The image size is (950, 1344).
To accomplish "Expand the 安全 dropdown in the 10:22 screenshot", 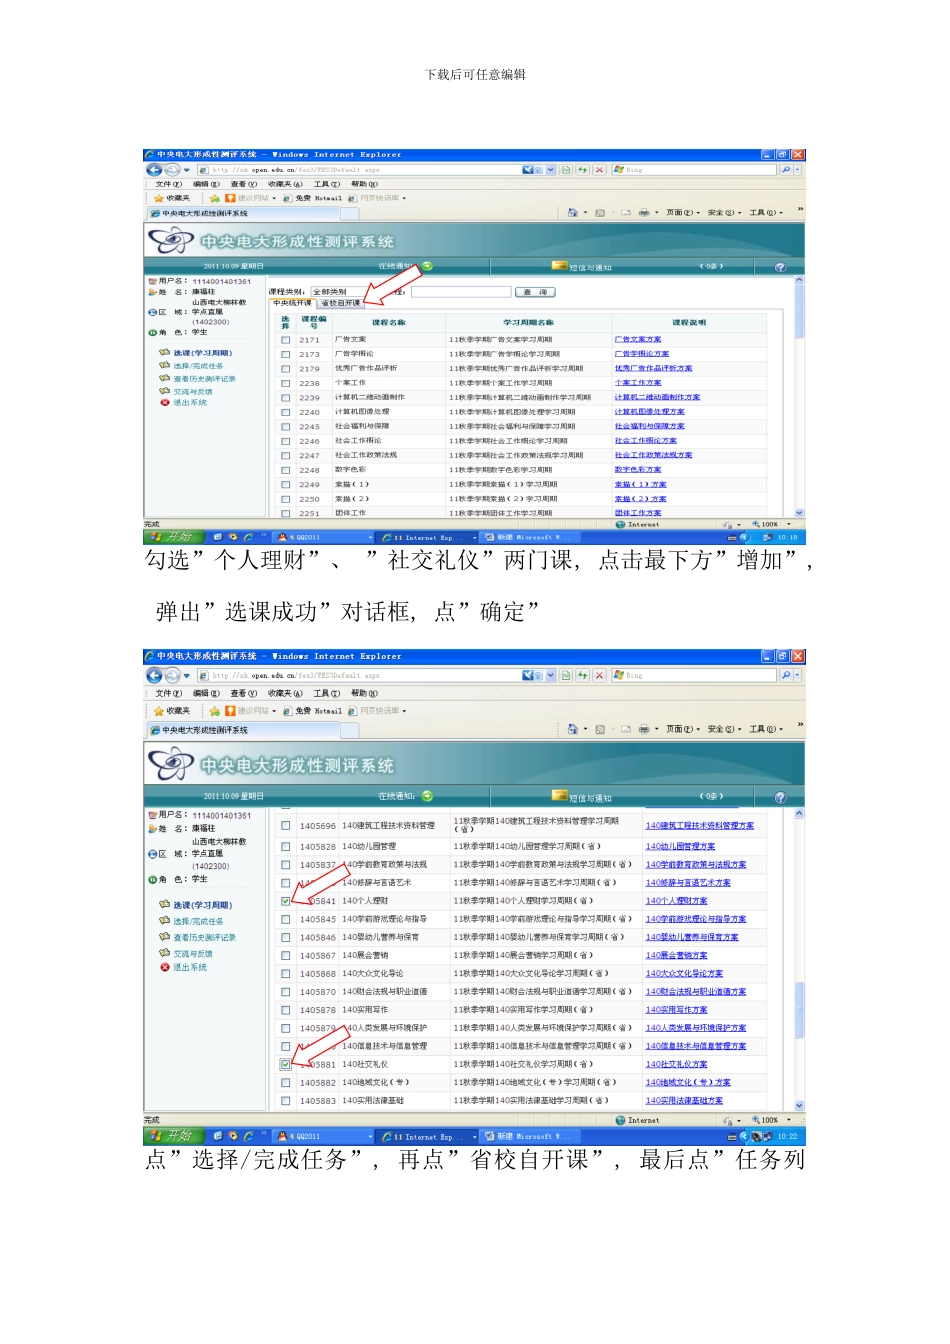I will 724,729.
